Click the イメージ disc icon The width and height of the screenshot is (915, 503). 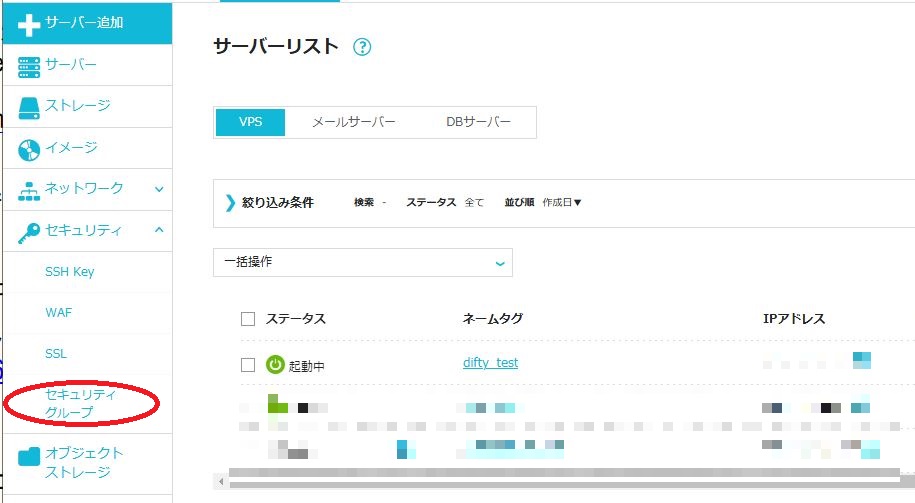[30, 149]
